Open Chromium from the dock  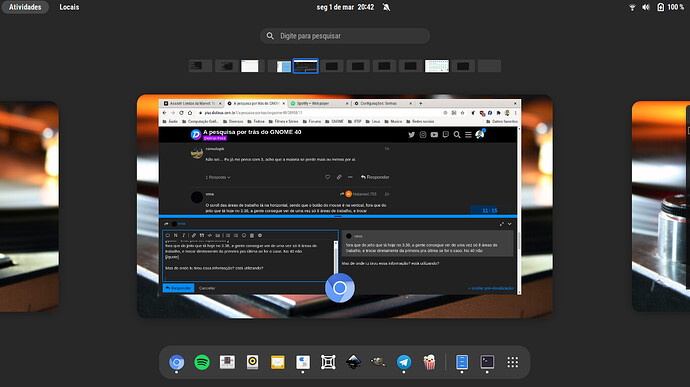click(176, 362)
